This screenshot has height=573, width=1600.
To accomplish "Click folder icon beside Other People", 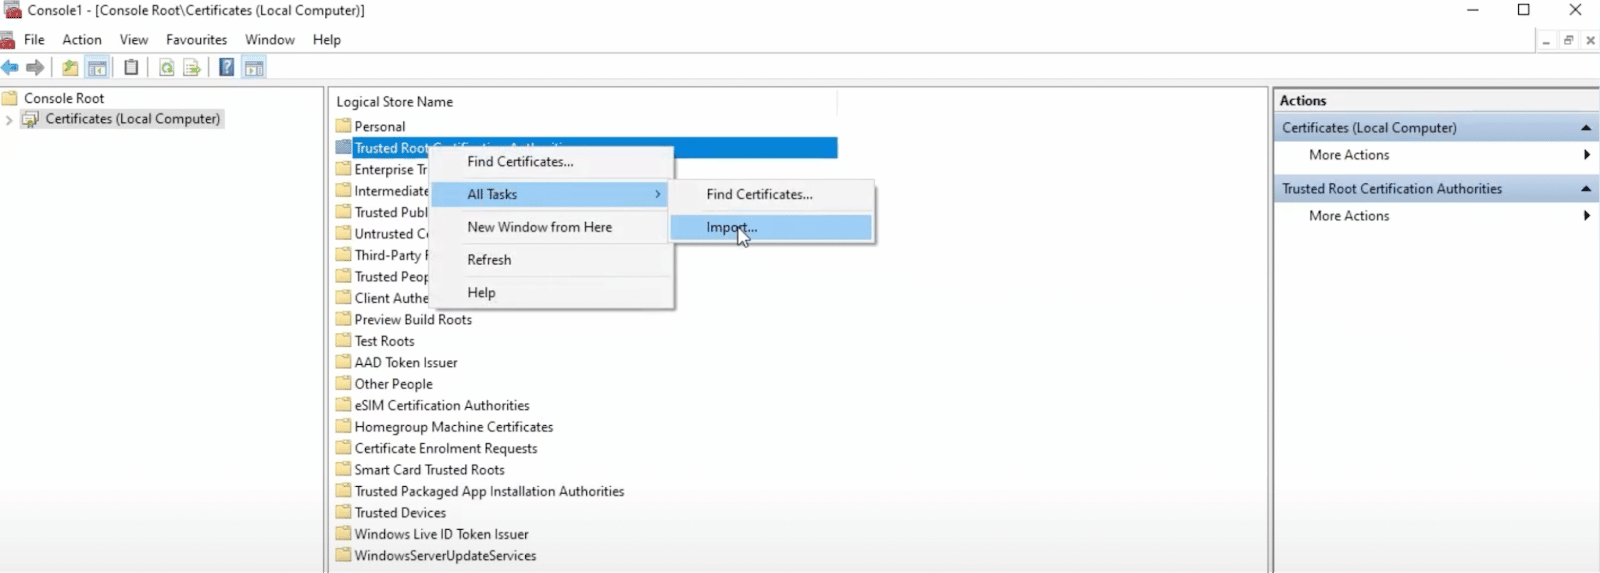I will point(344,384).
